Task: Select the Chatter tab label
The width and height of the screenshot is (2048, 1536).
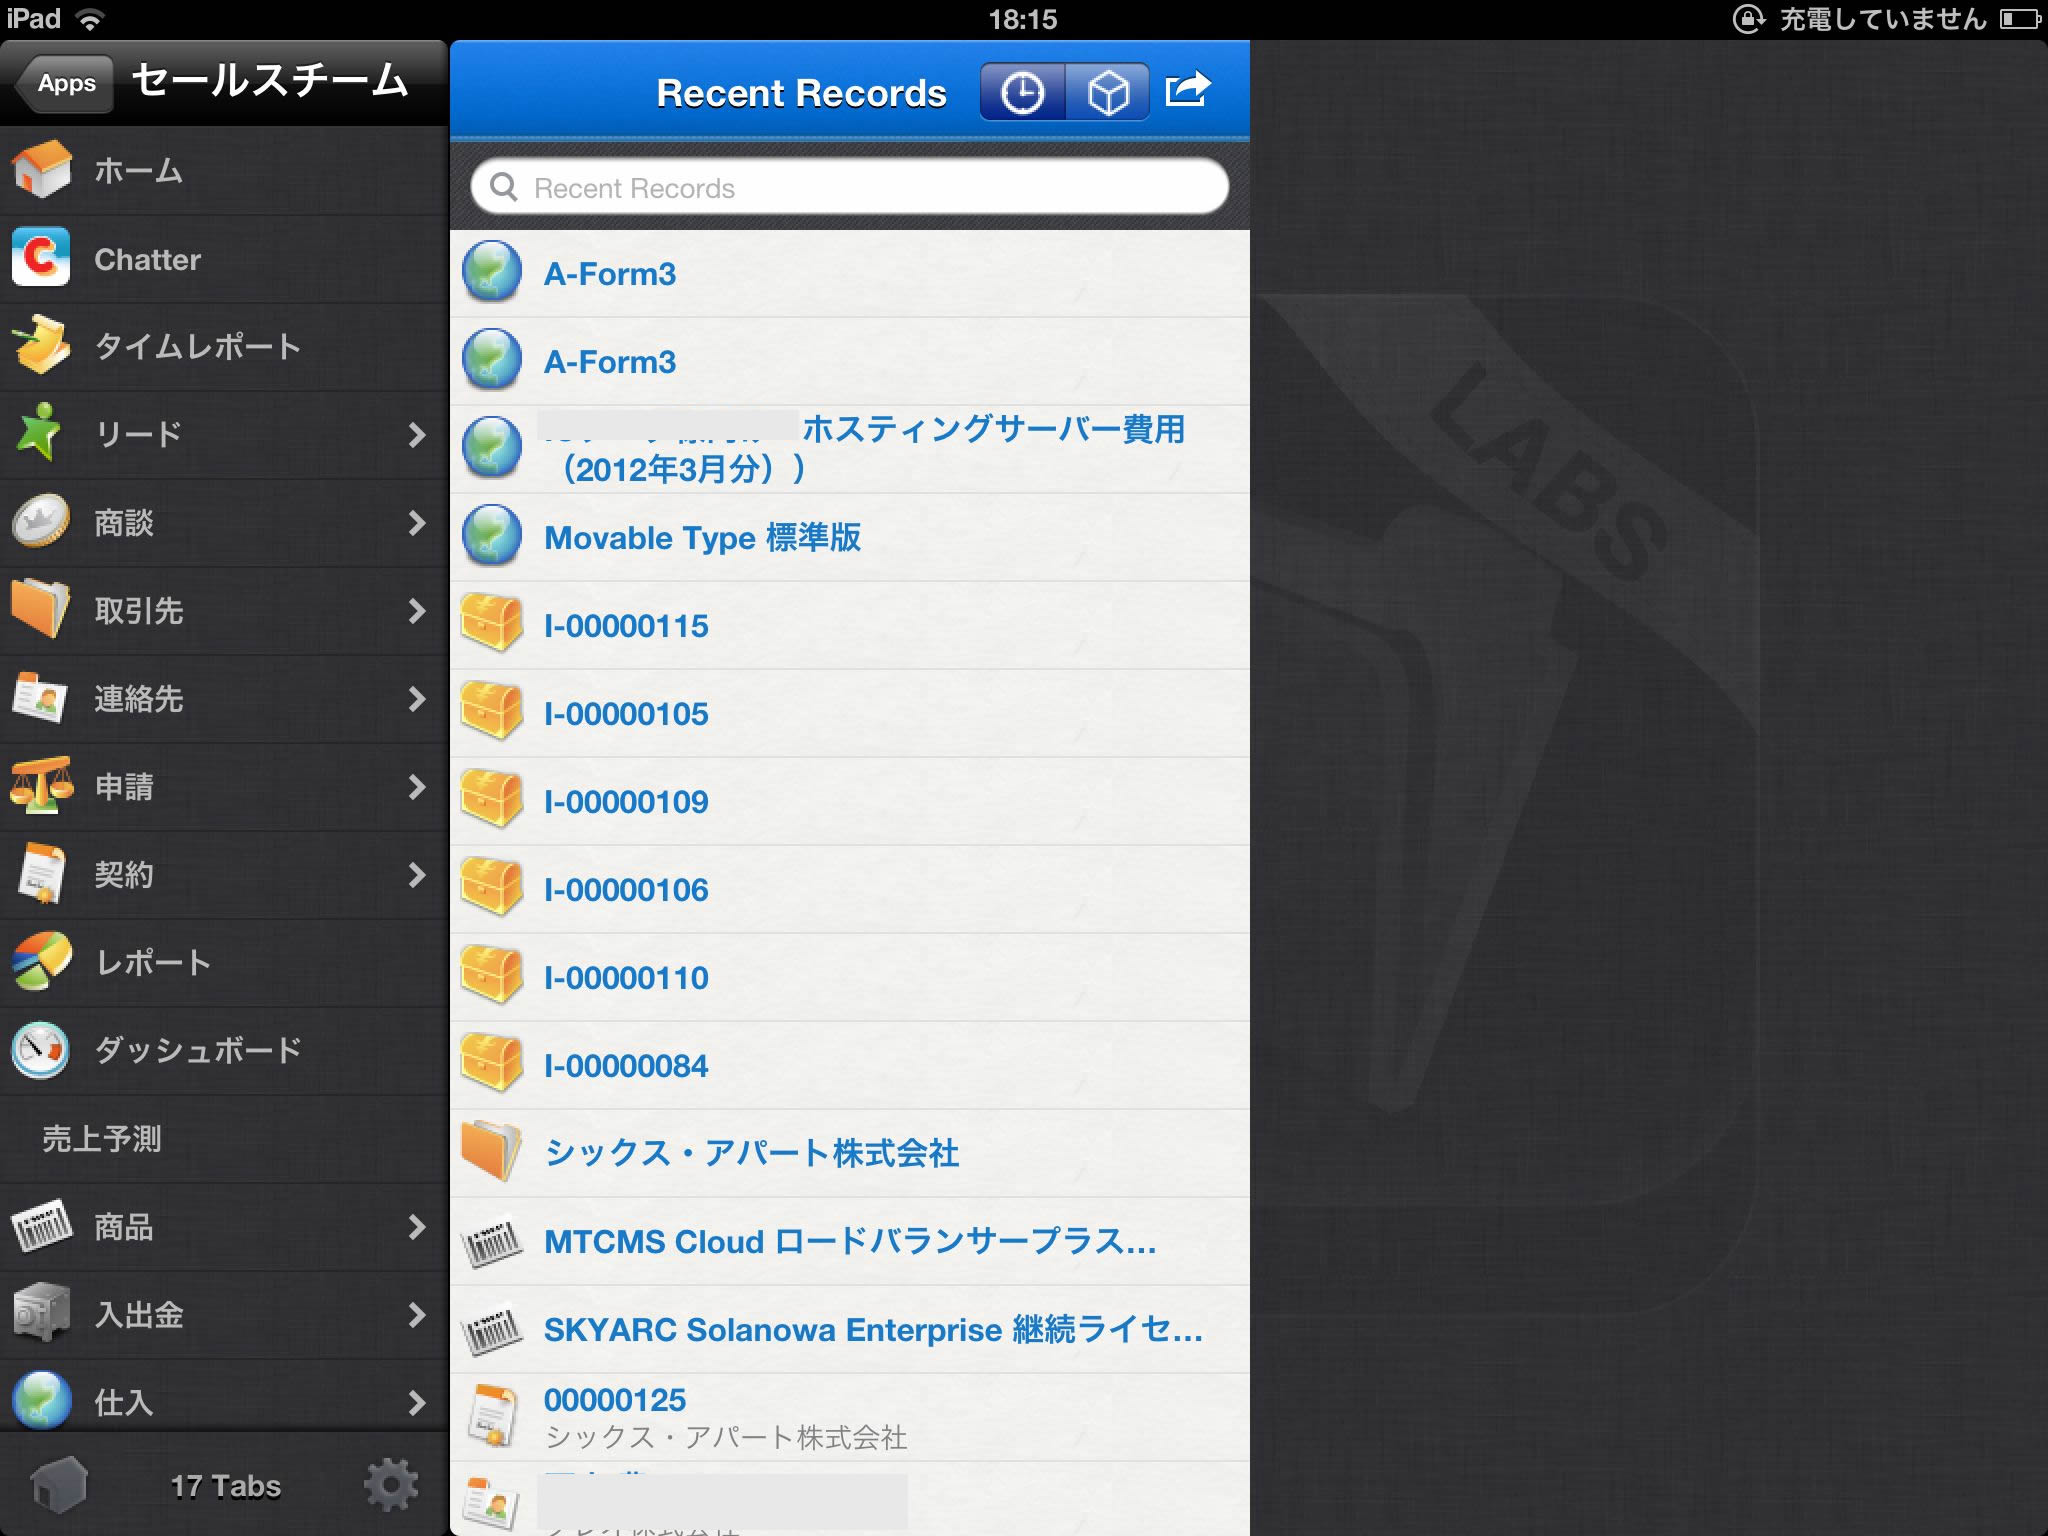Action: [x=147, y=259]
